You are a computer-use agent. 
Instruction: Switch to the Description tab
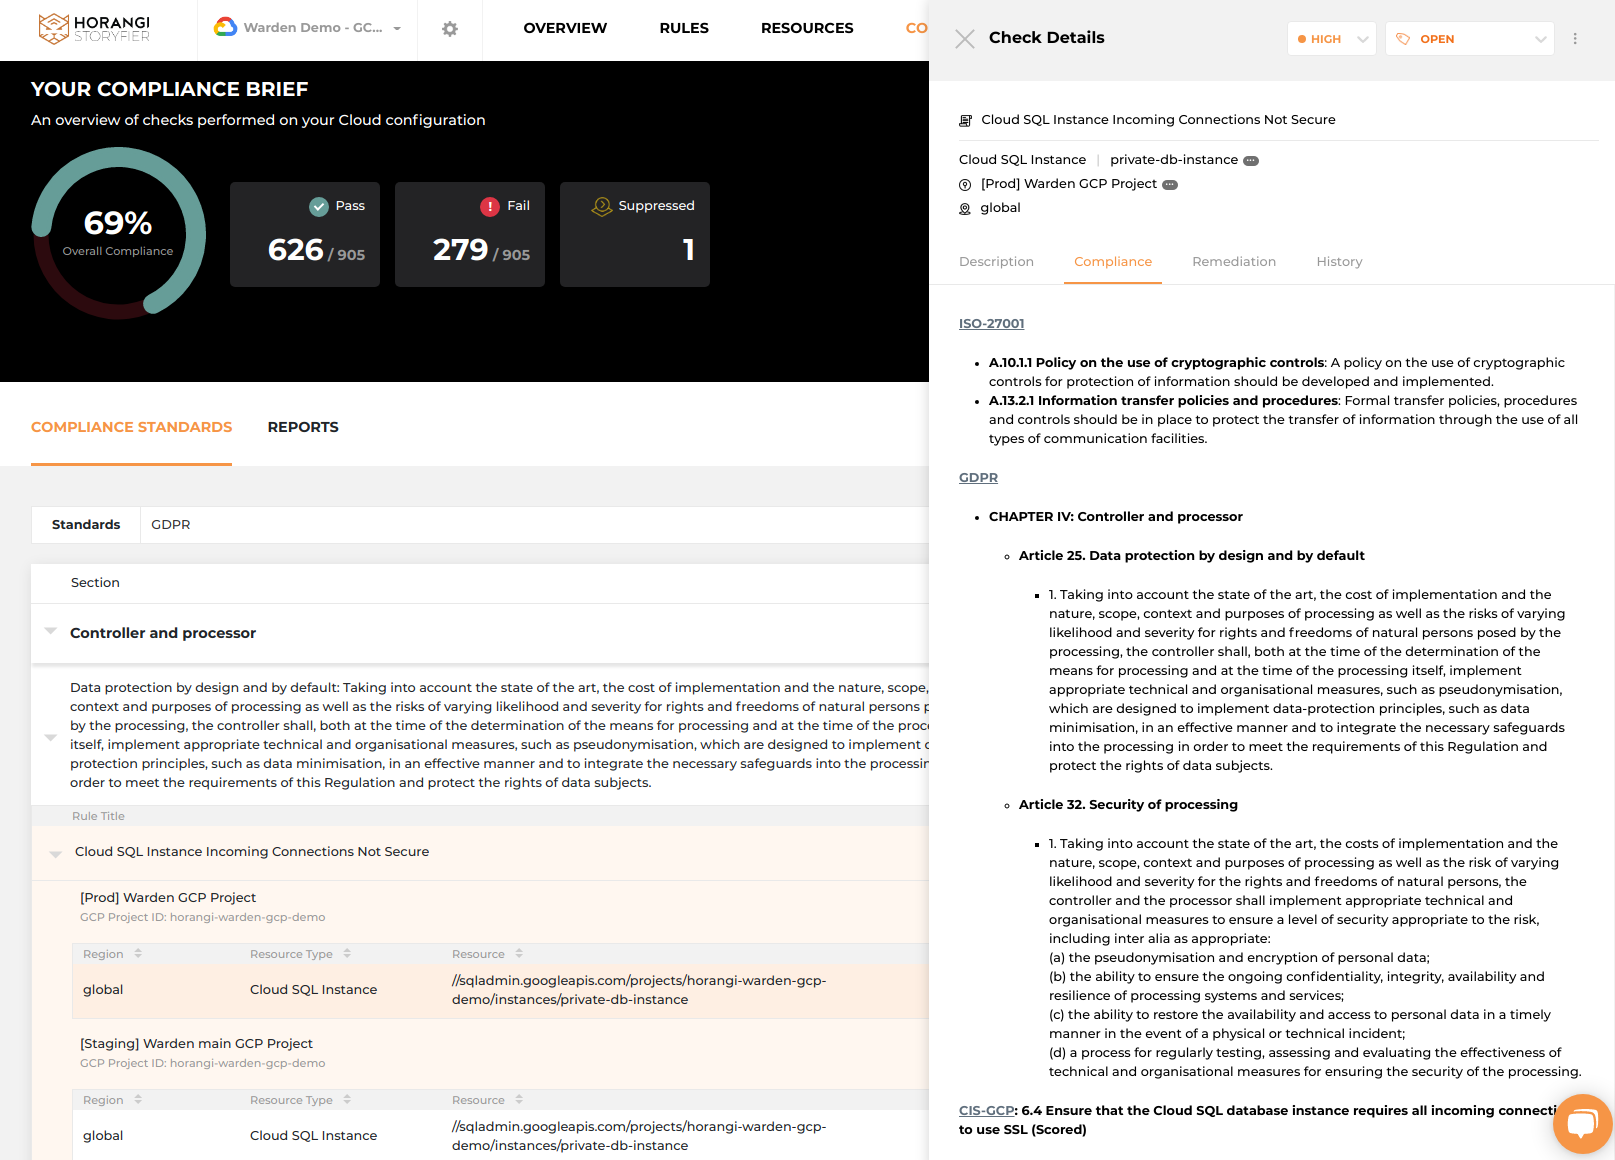coord(996,262)
